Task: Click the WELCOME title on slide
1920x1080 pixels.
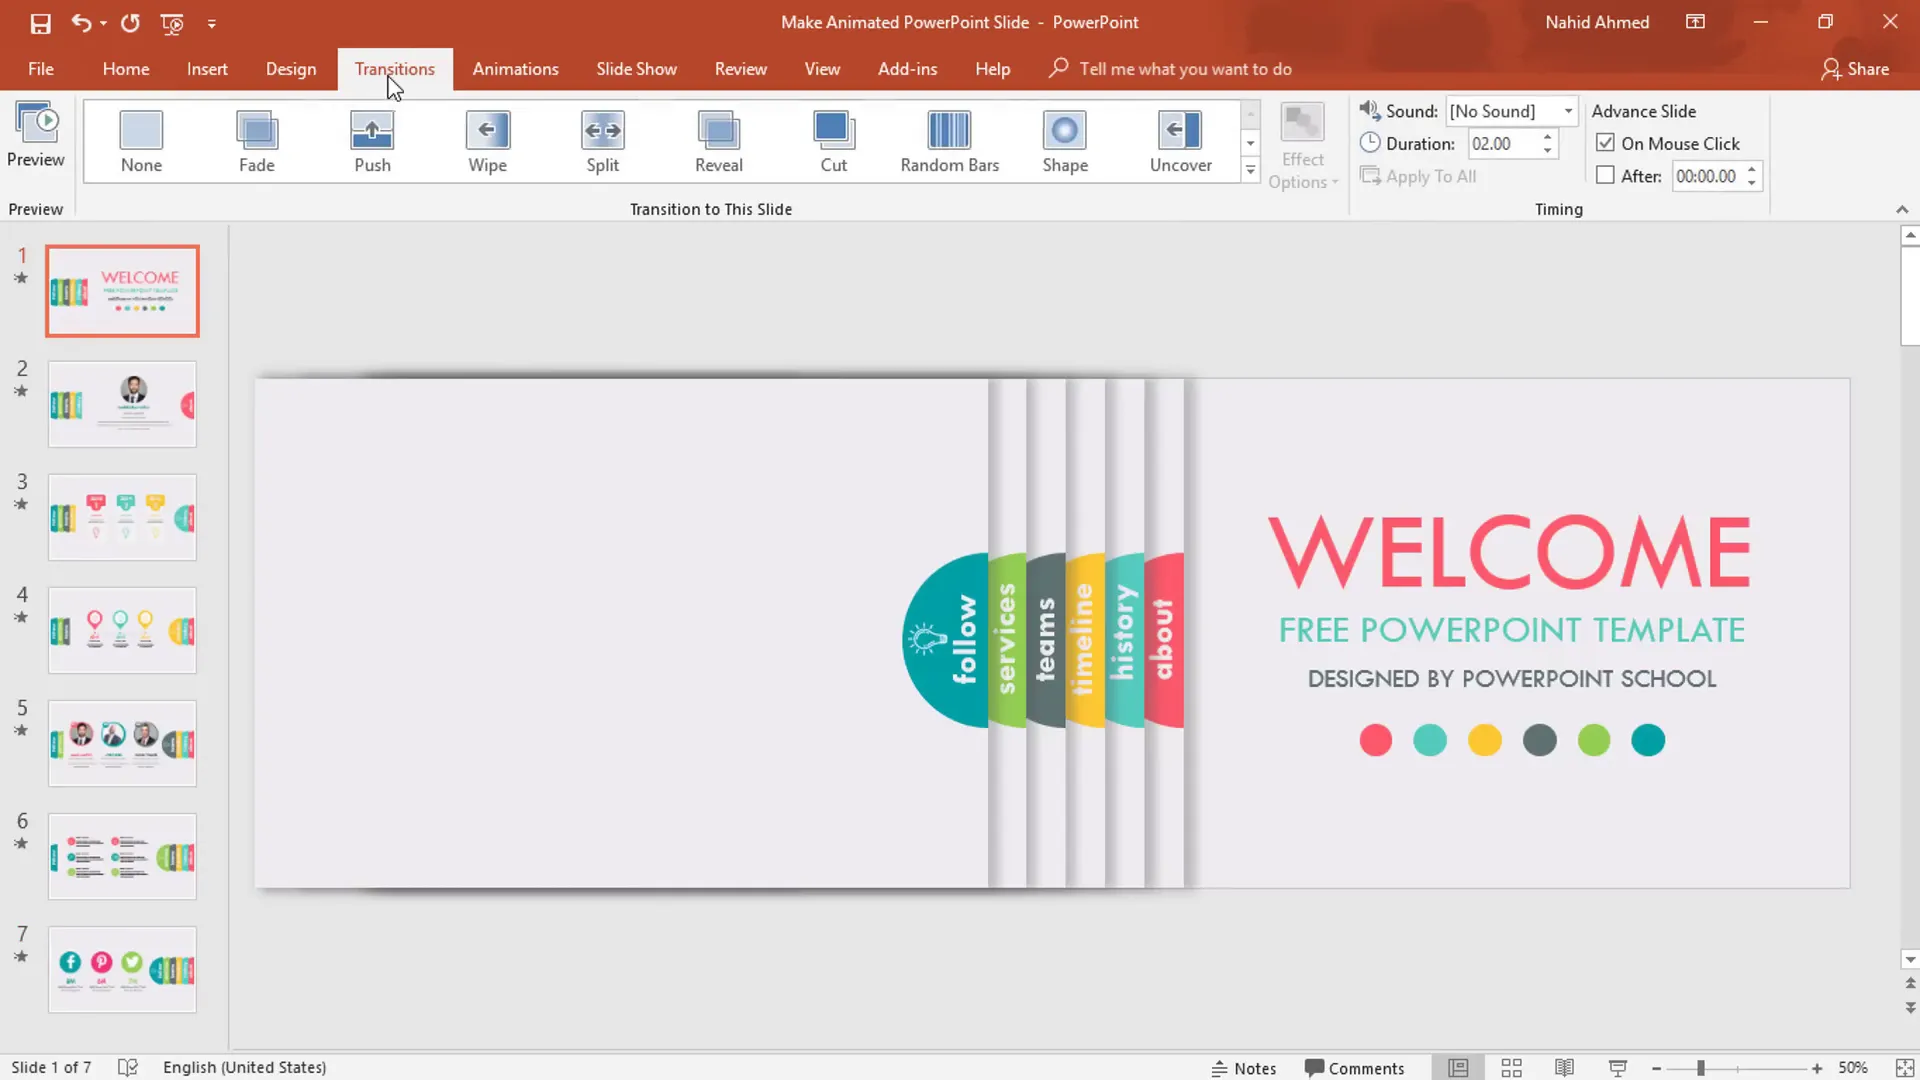Action: 1510,552
